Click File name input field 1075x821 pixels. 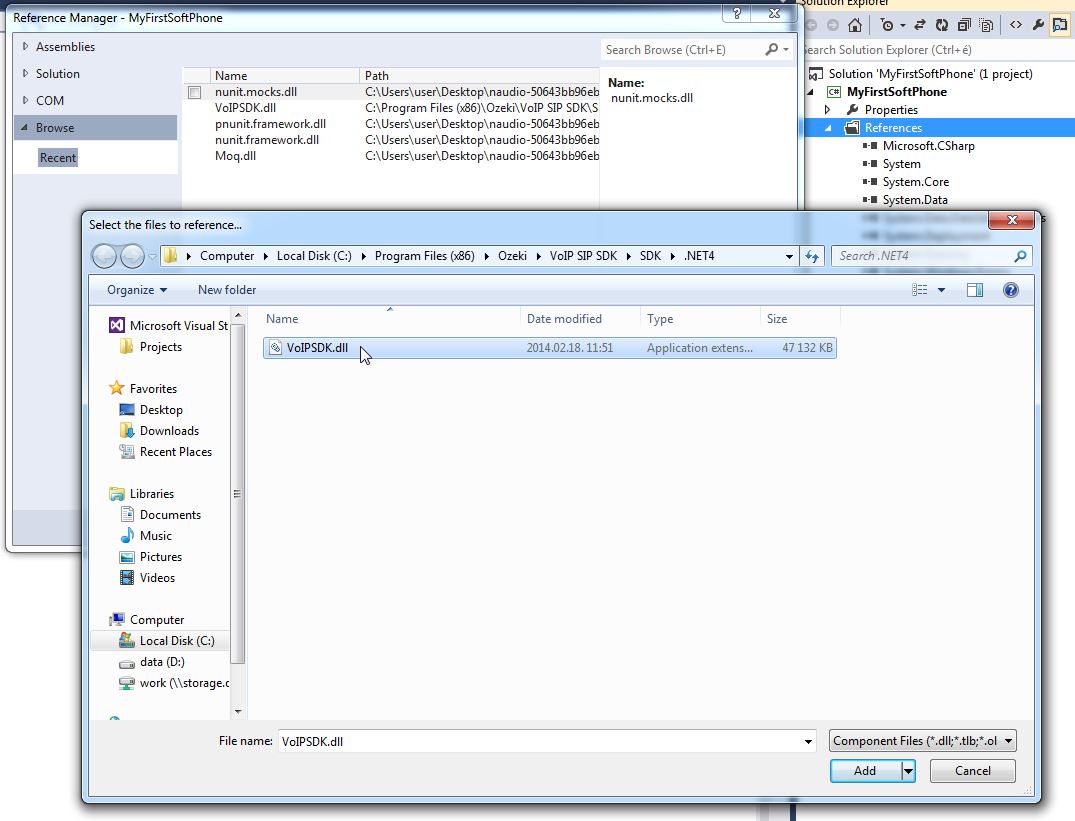coord(540,742)
